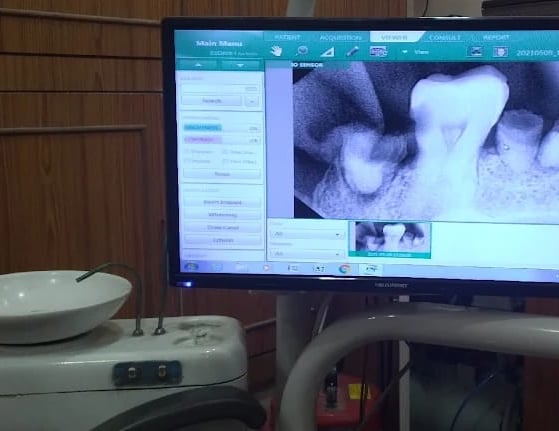Open the REPORT tab

(x=496, y=37)
